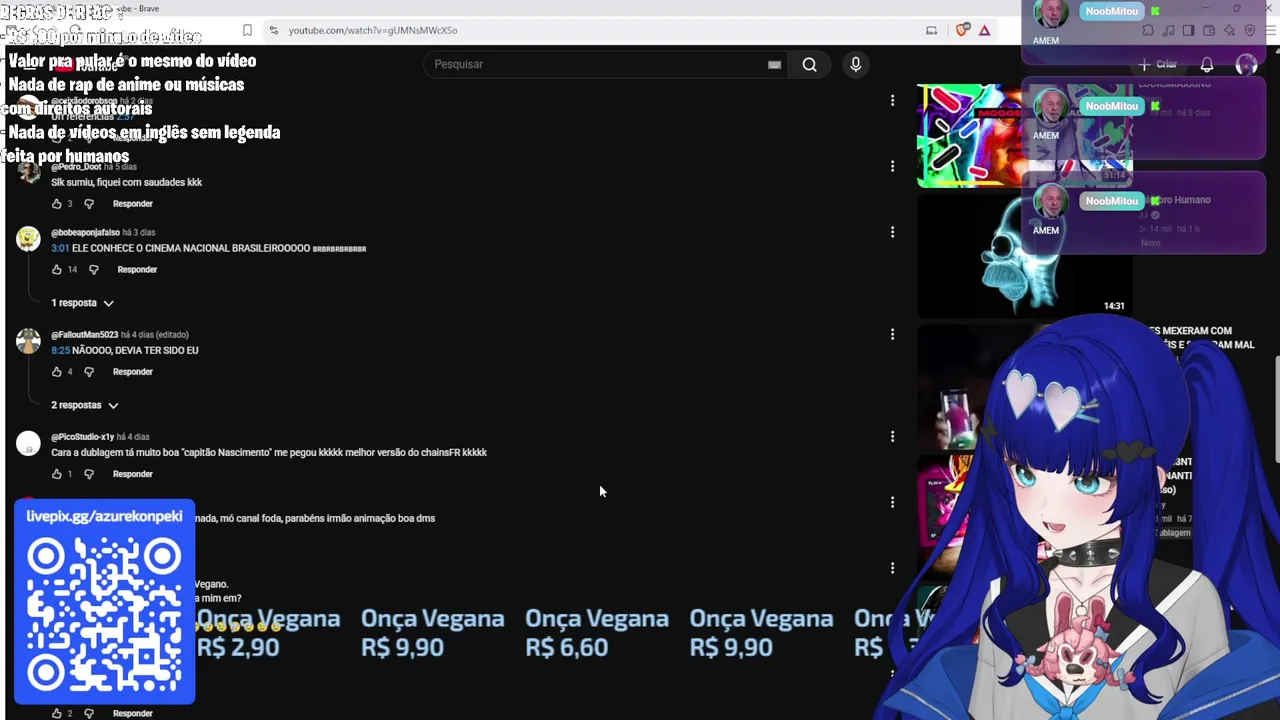
Task: Select the youtube.com URL in address bar
Action: click(x=373, y=30)
